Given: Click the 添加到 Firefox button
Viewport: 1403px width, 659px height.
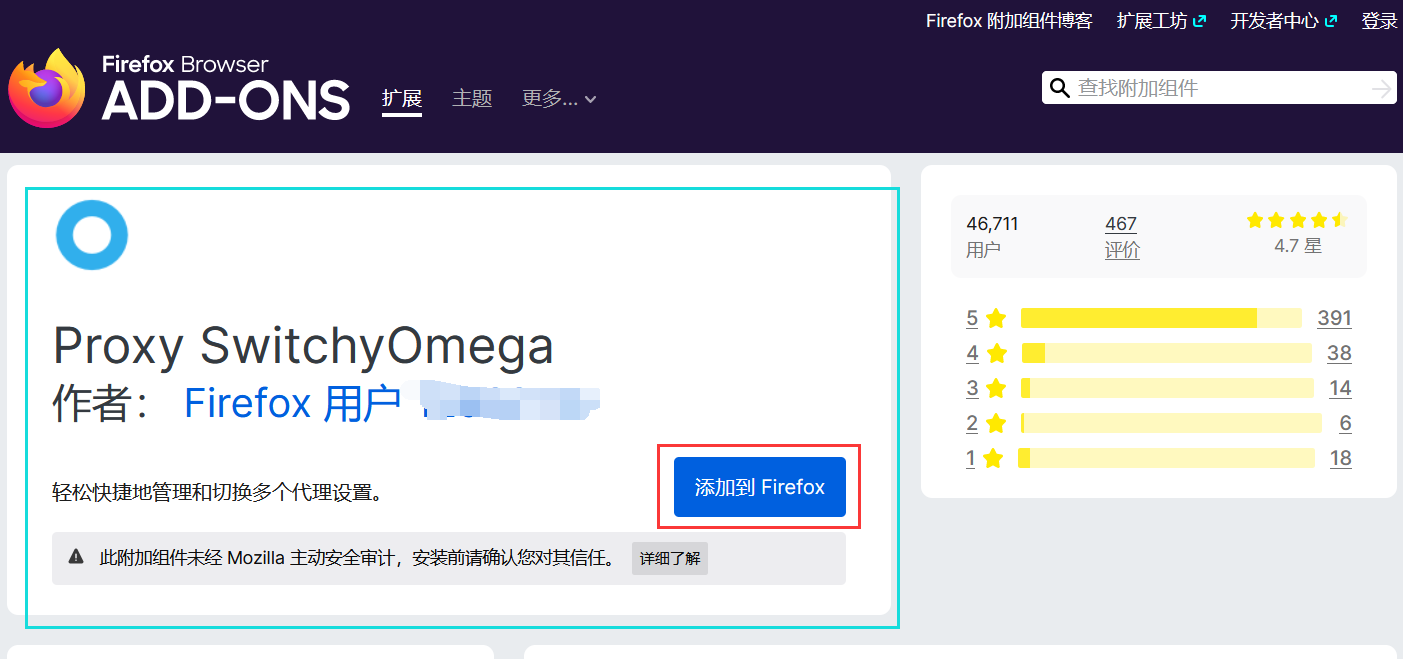Looking at the screenshot, I should [x=760, y=487].
